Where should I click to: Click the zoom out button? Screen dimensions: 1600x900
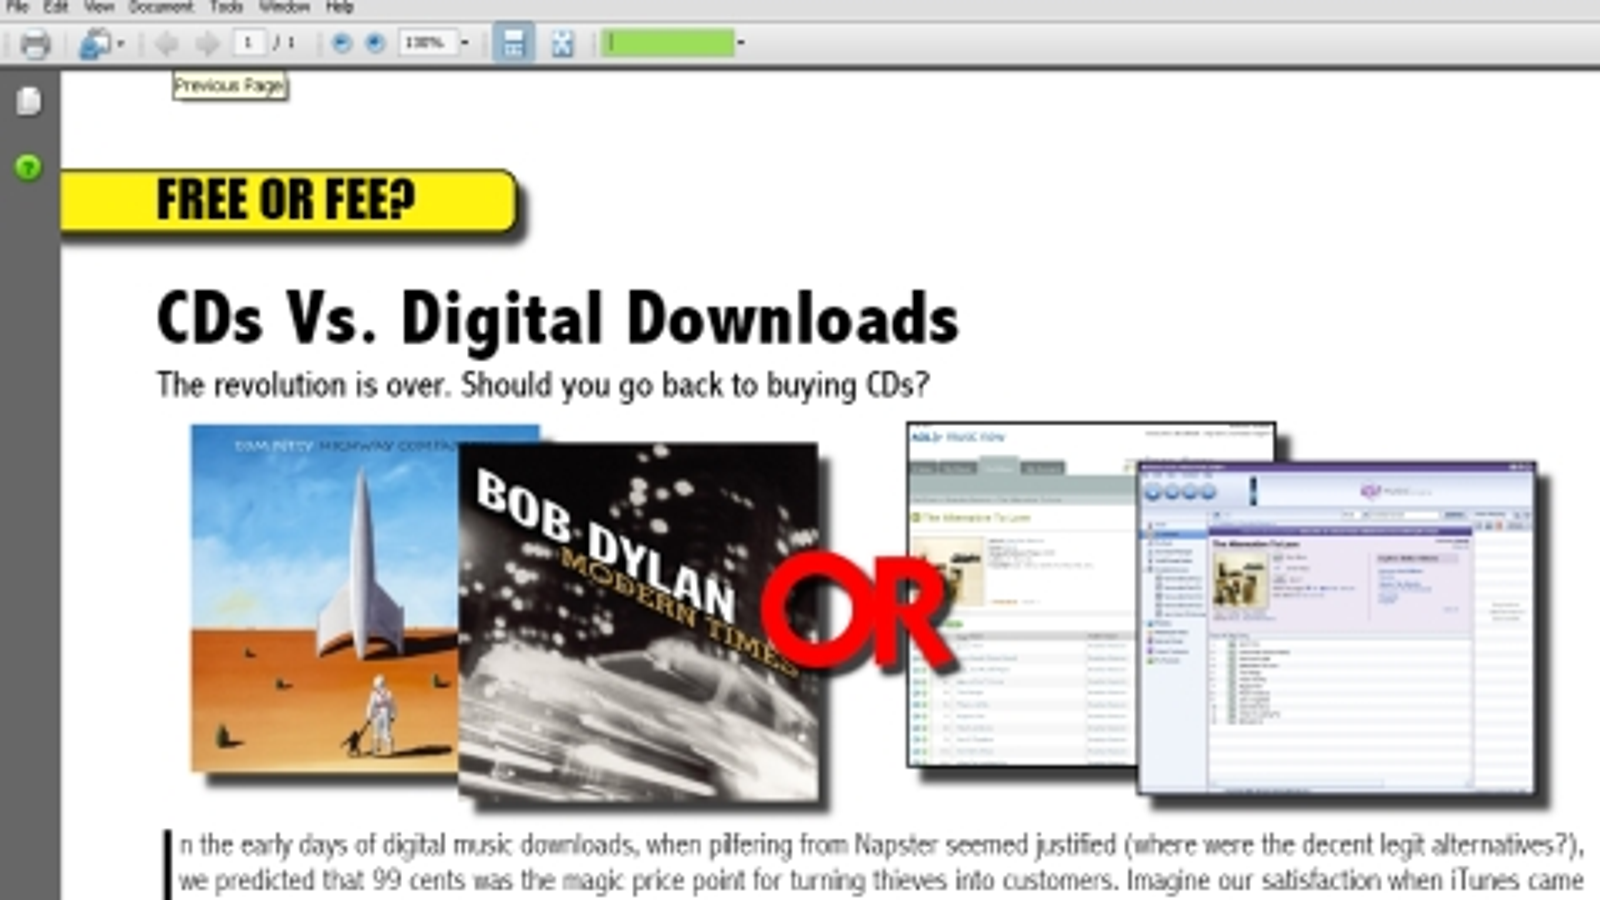[x=341, y=43]
